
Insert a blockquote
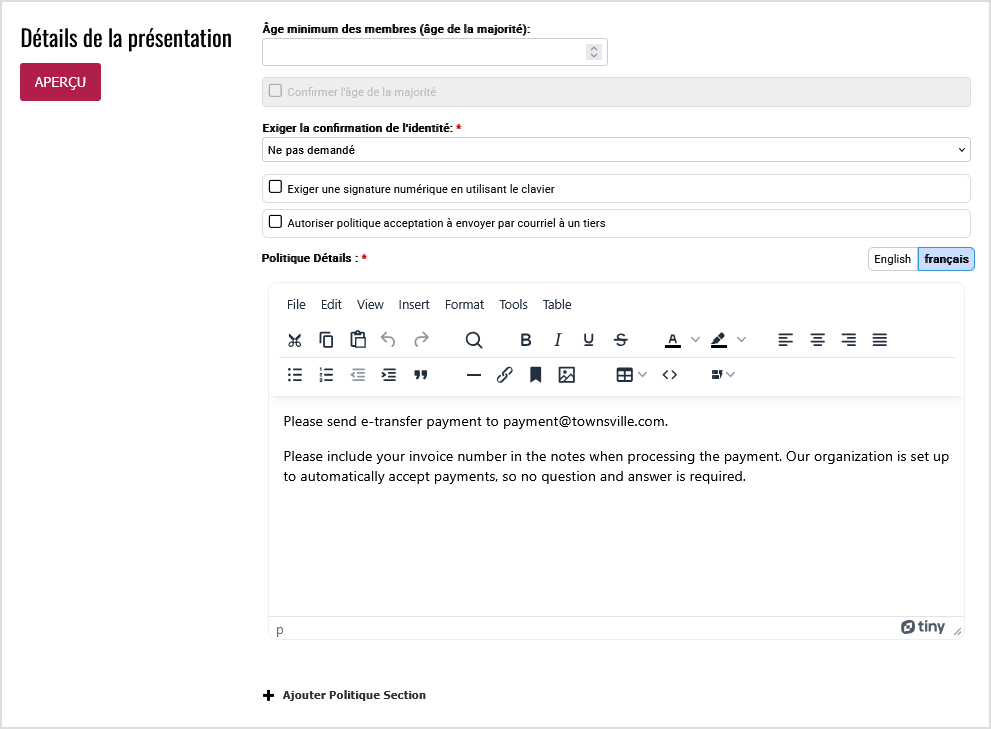pos(421,375)
